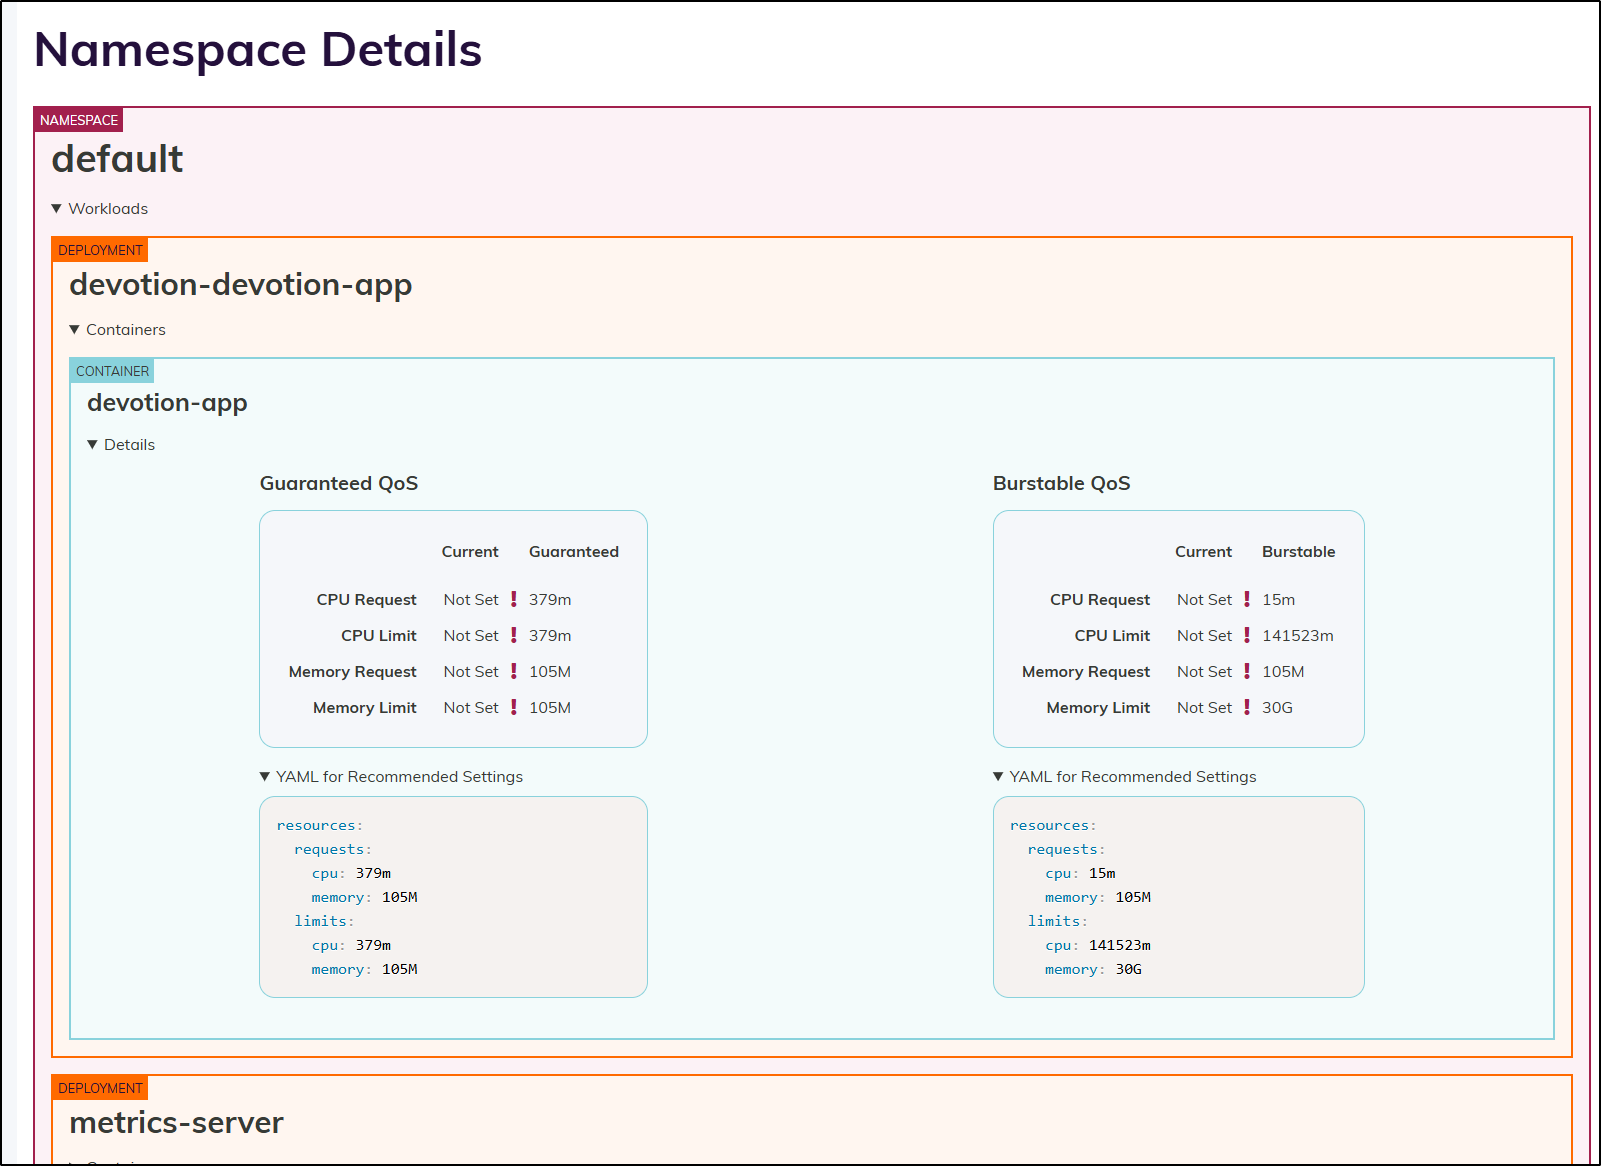
Task: Click Not Set in Burstable Memory Request row
Action: coord(1204,671)
